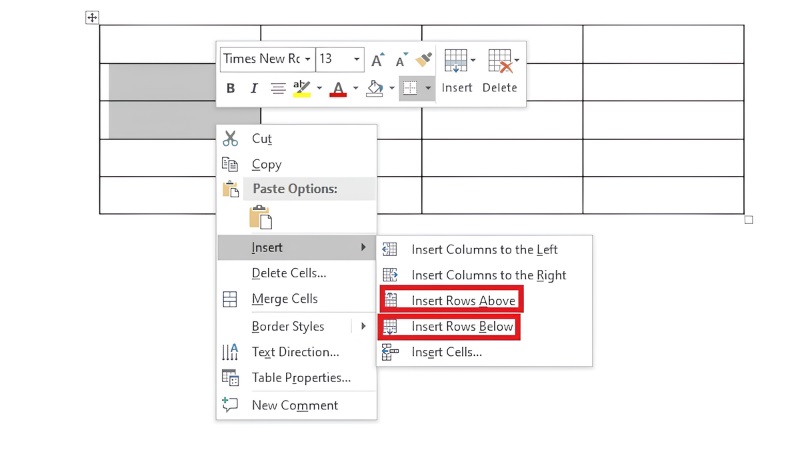The height and width of the screenshot is (450, 800).
Task: Open the Border Styles submenu
Action: coord(297,326)
